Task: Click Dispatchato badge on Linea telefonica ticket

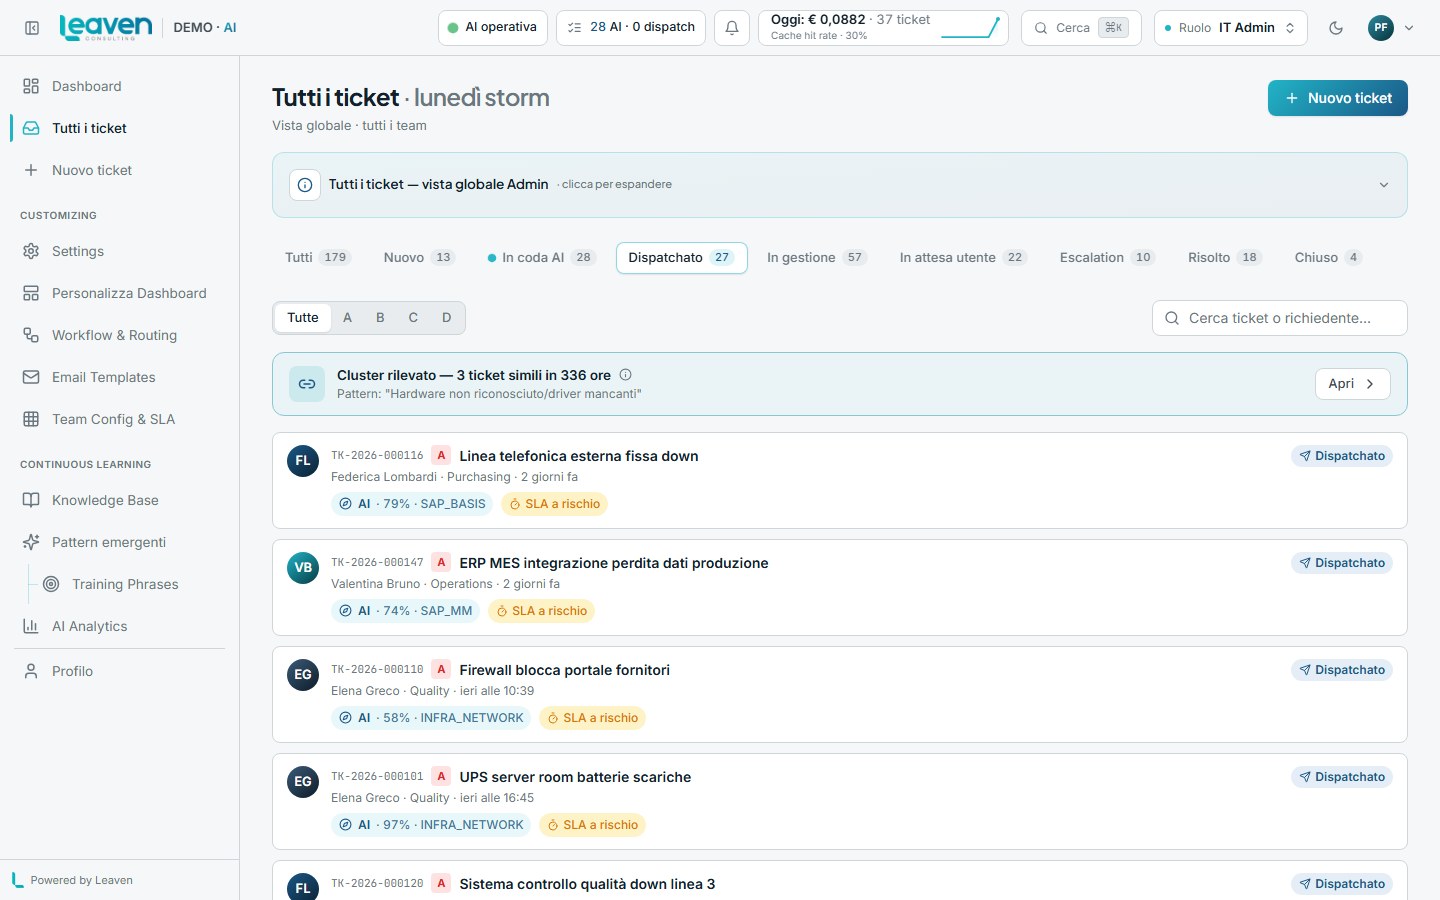Action: pos(1342,456)
